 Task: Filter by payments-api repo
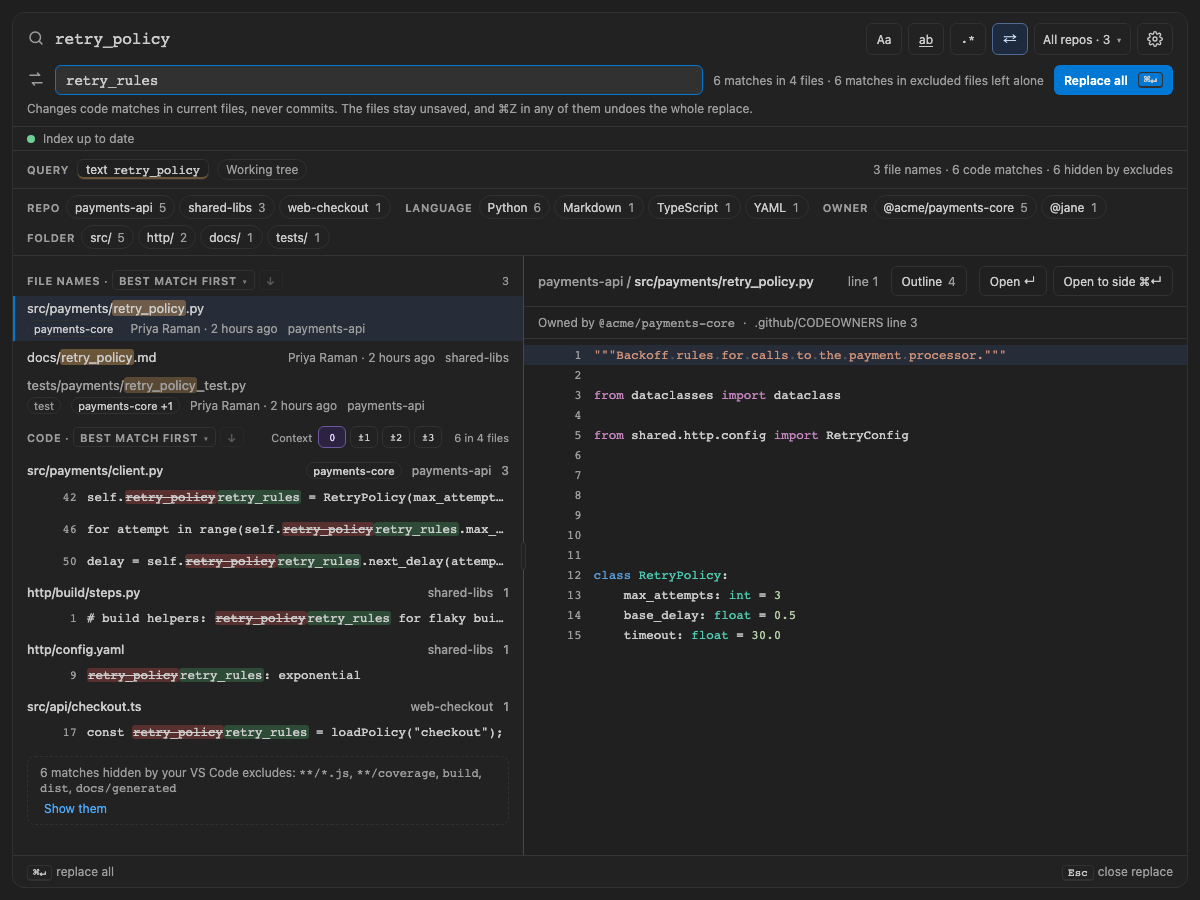pyautogui.click(x=121, y=208)
